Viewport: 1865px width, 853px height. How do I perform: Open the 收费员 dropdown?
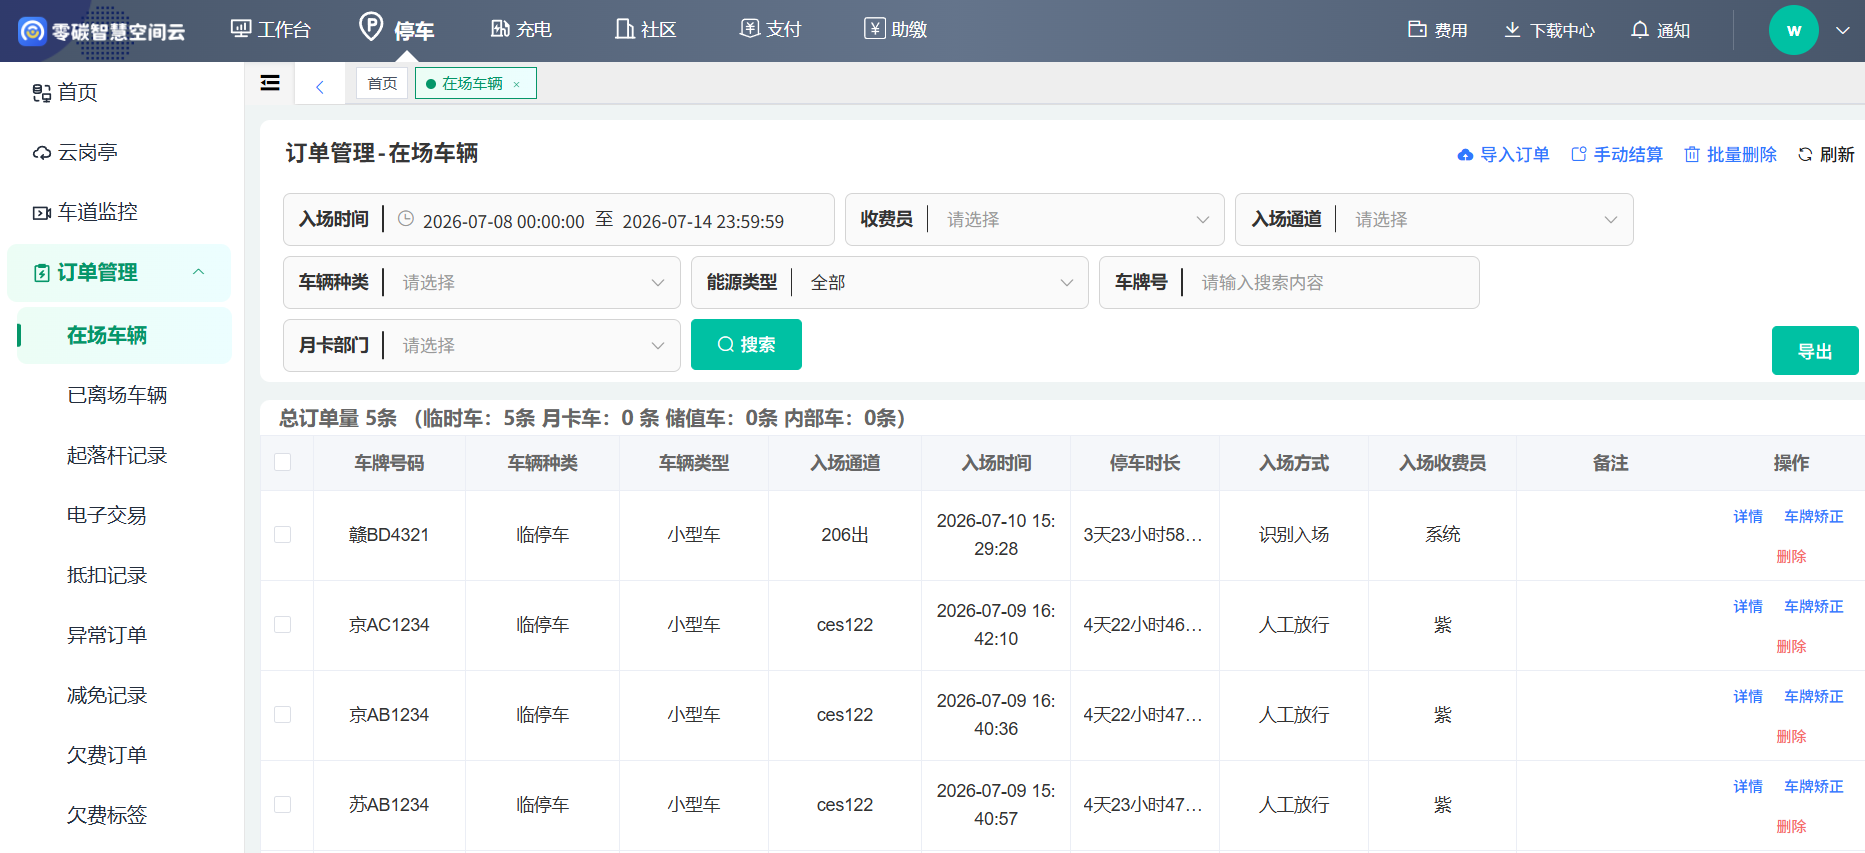[x=1035, y=220]
